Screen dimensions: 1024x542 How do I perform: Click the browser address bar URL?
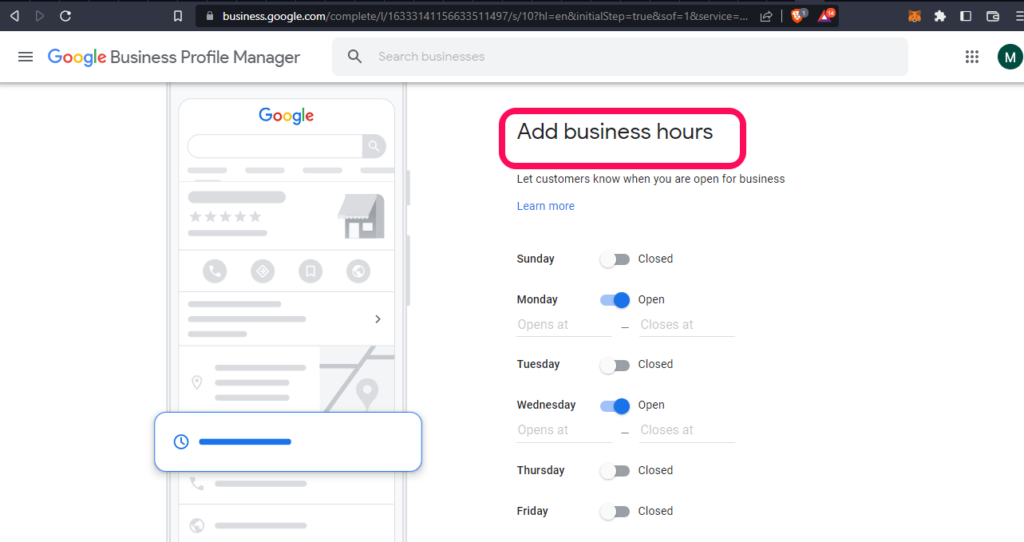[485, 16]
